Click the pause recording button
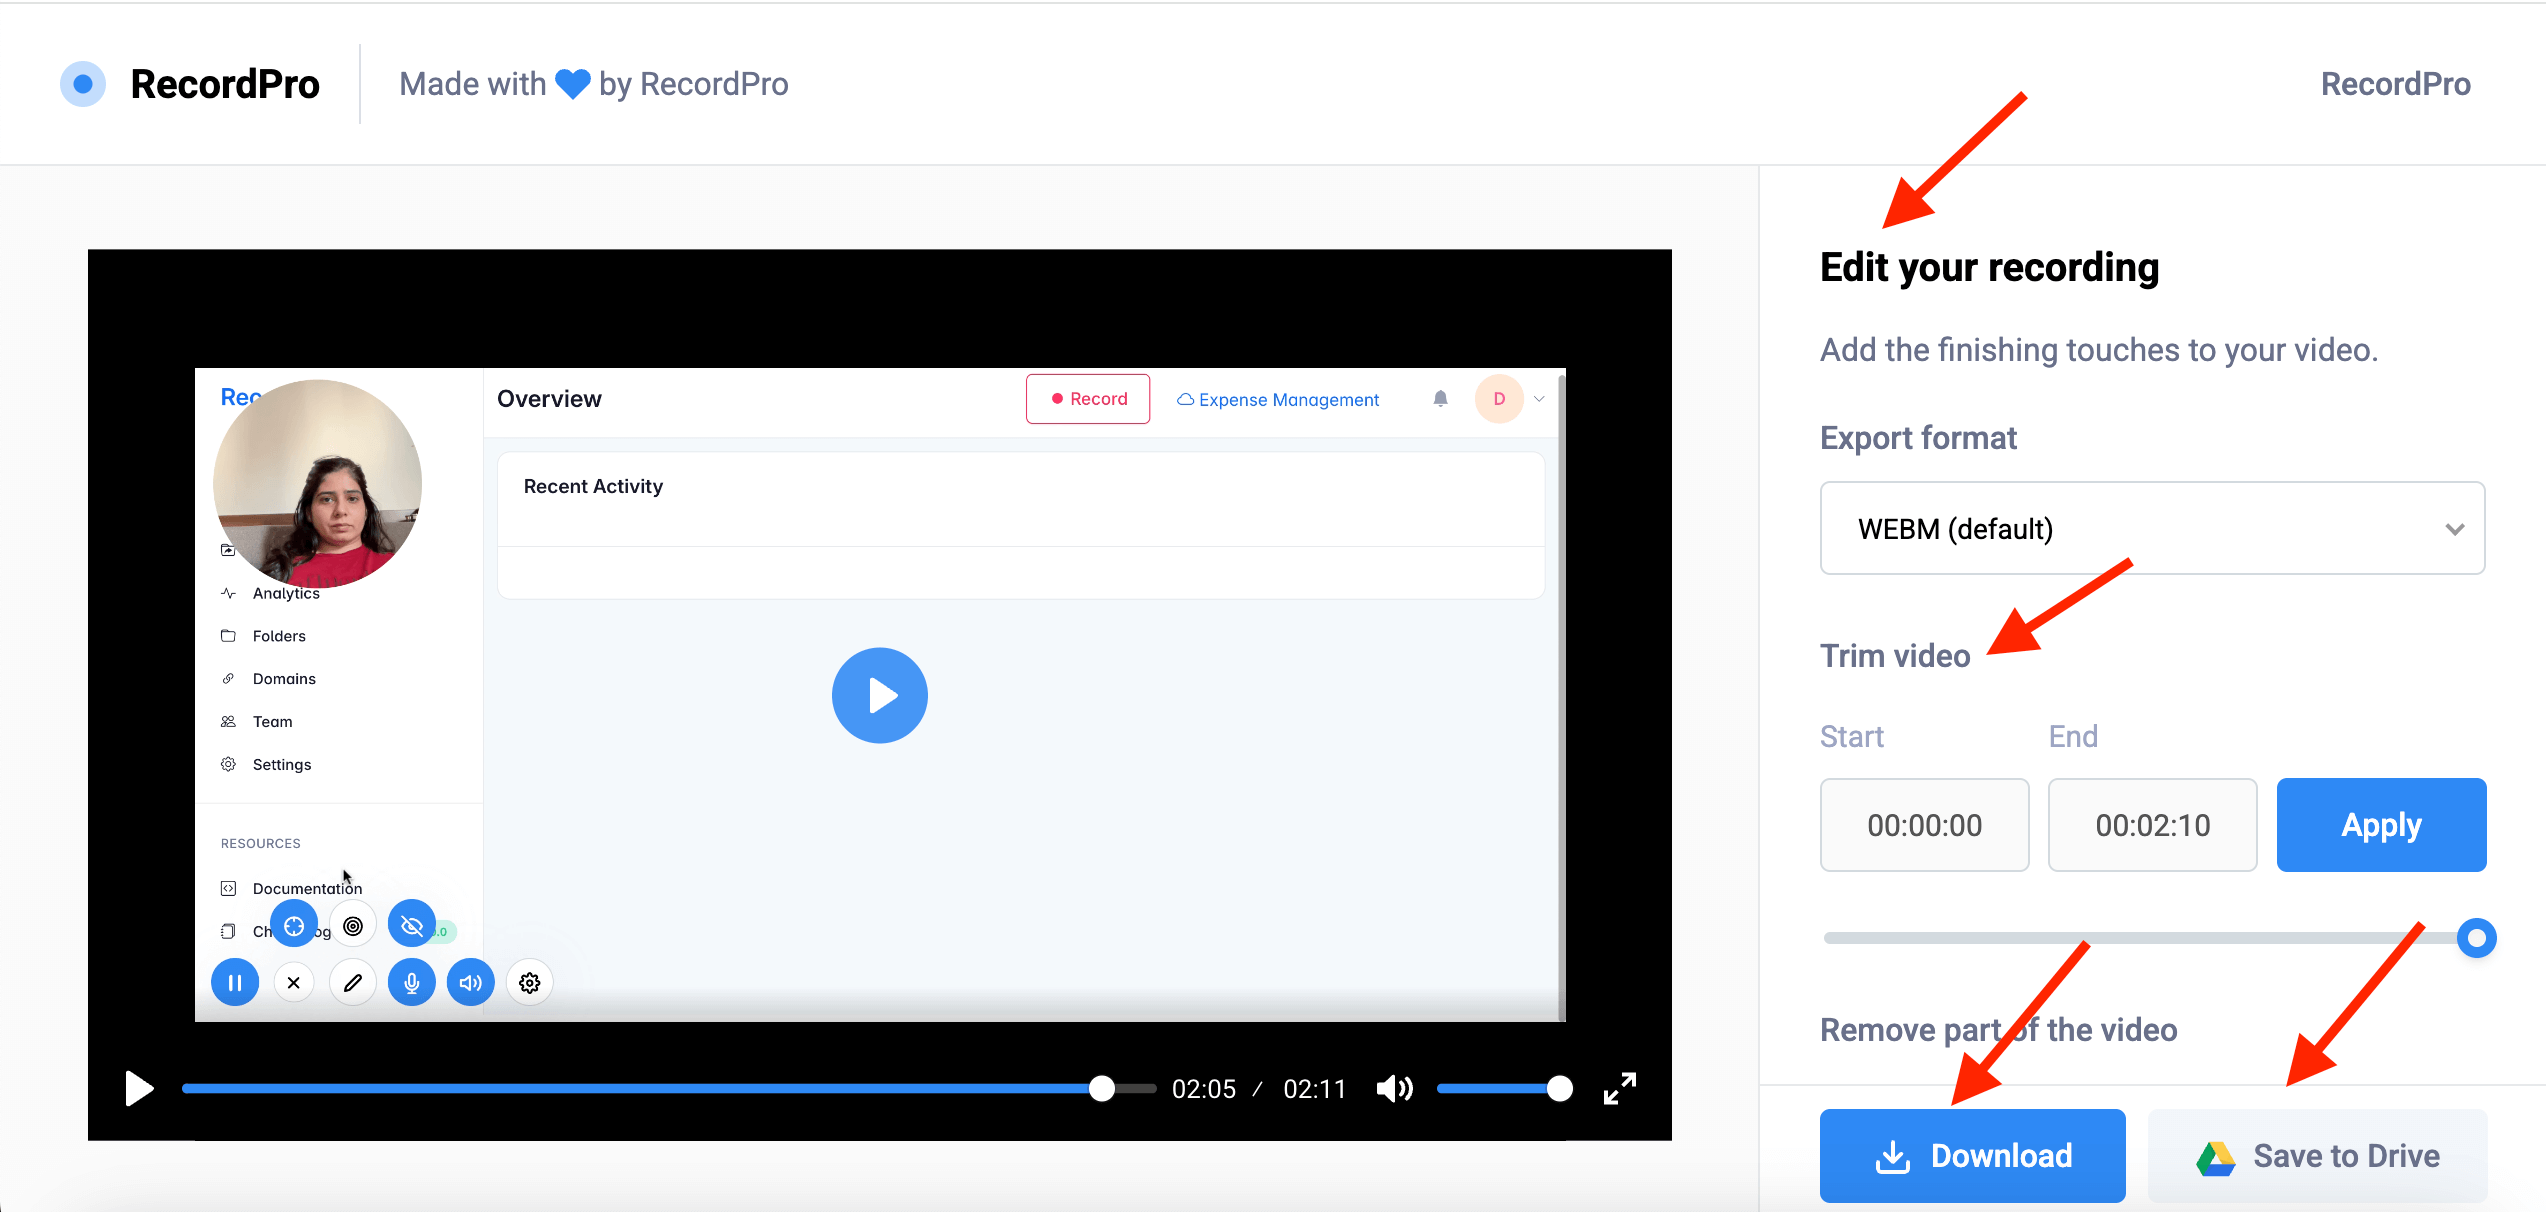 click(x=235, y=983)
